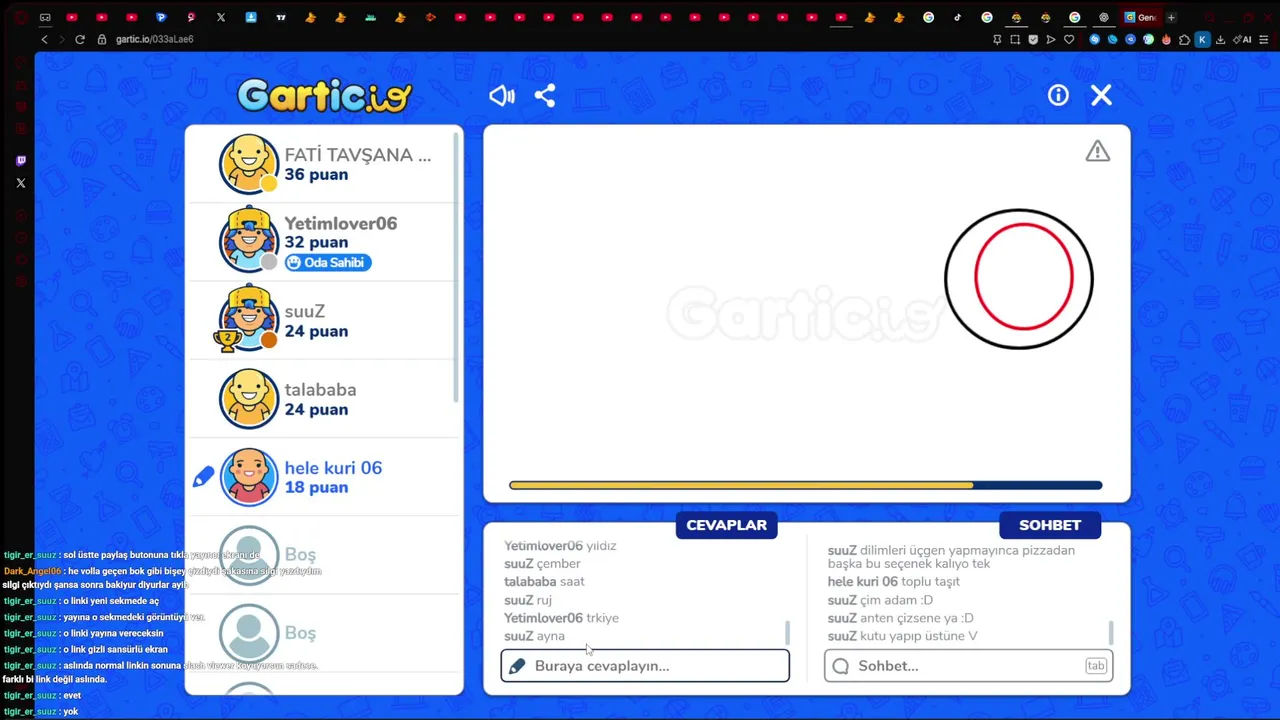
Task: Select the second empty Boş slot
Action: [324, 633]
